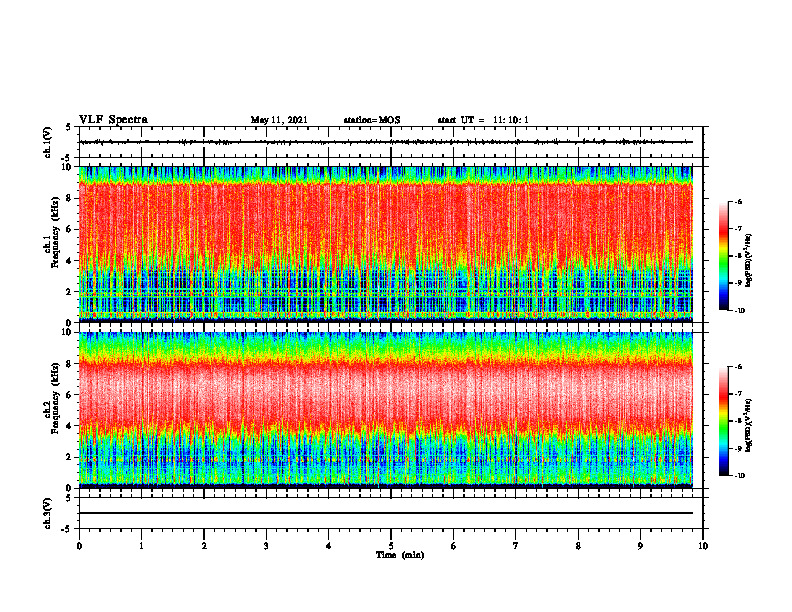Image resolution: width=792 pixels, height=612 pixels.
Task: Click the "-10" label on ch.2 color scale
Action: (739, 475)
